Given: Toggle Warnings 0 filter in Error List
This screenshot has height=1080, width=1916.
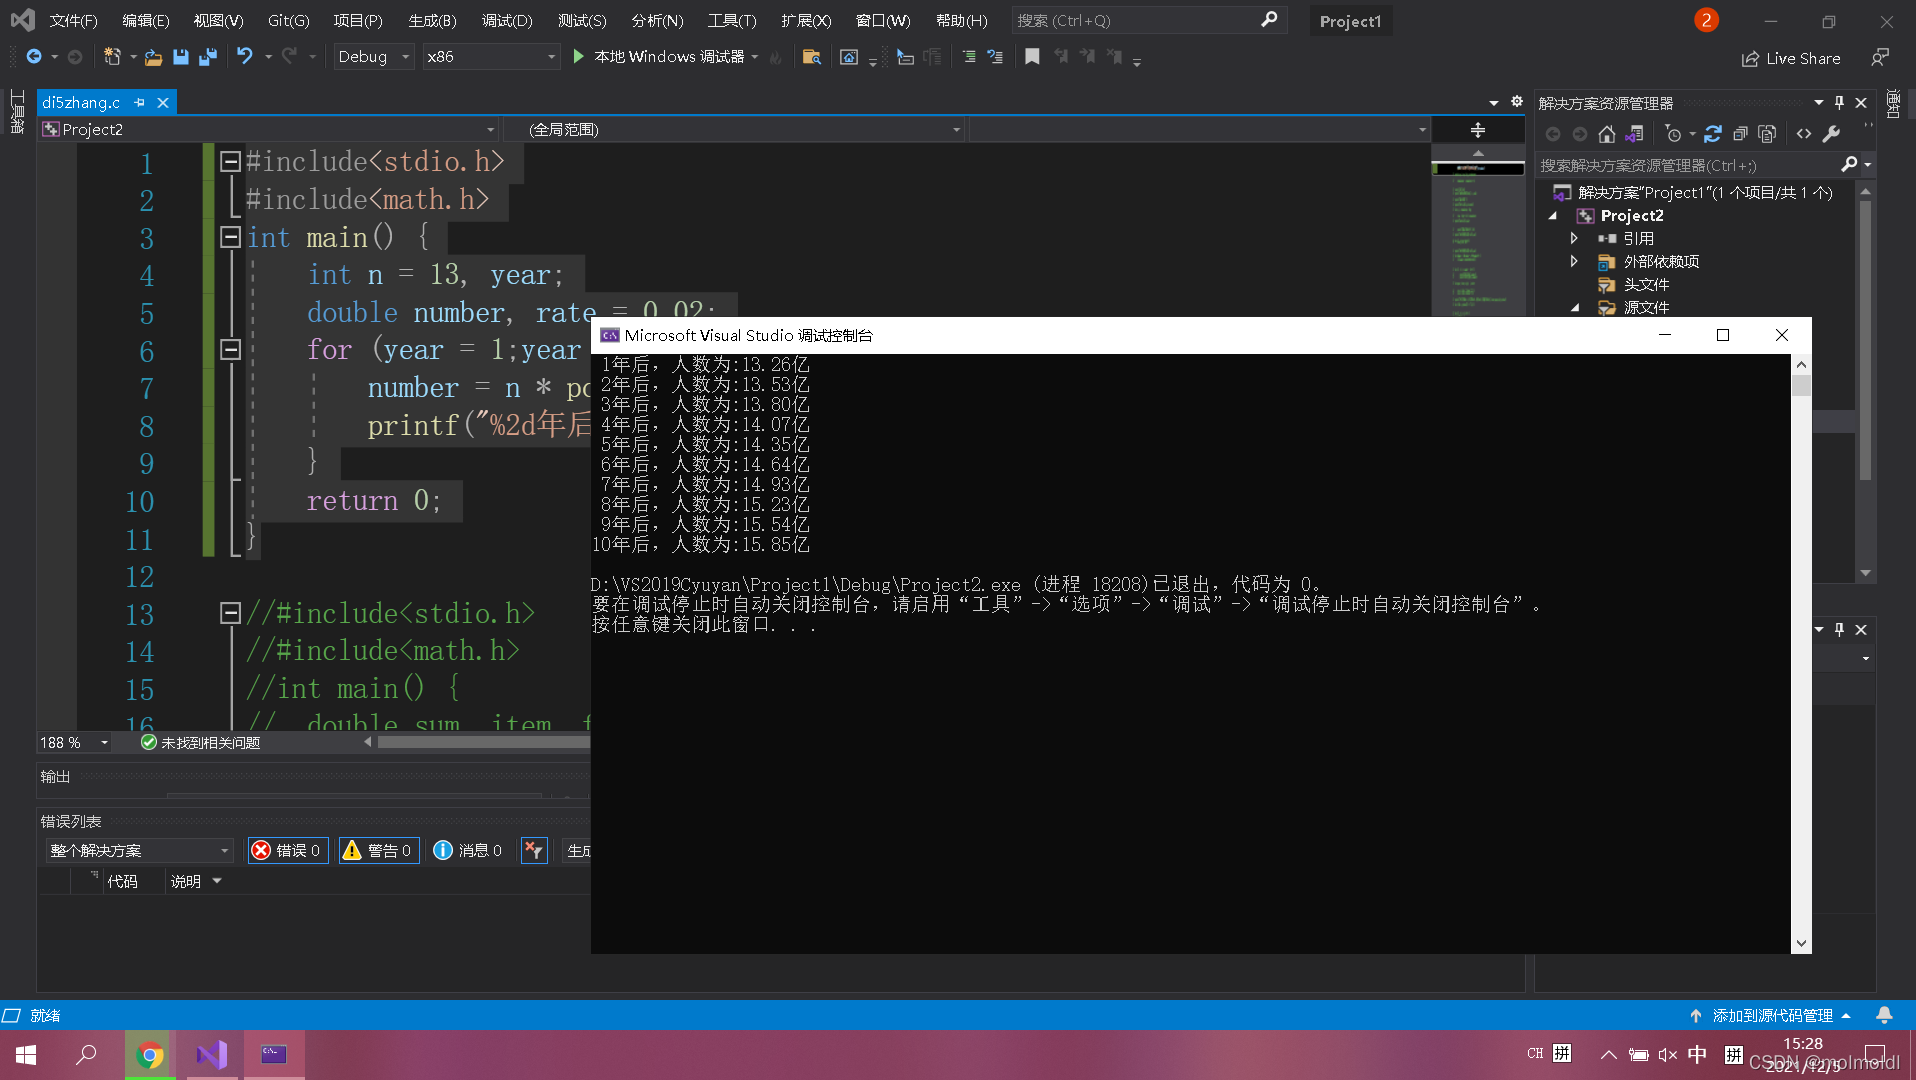Looking at the screenshot, I should tap(378, 850).
